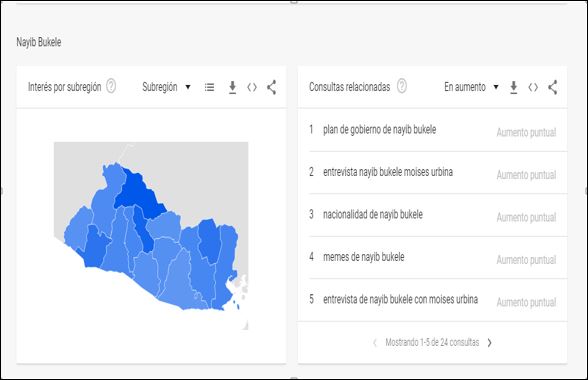Image resolution: width=588 pixels, height=380 pixels.
Task: Download the Interés por subregión data
Action: click(232, 87)
